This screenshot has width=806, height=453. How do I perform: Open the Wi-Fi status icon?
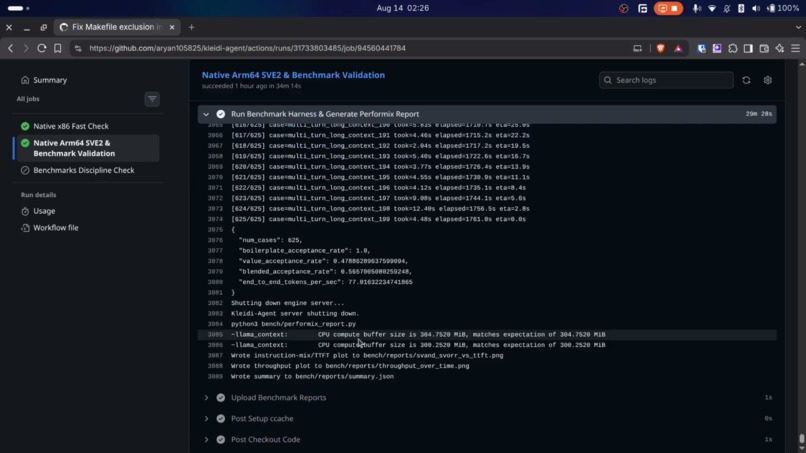point(711,8)
